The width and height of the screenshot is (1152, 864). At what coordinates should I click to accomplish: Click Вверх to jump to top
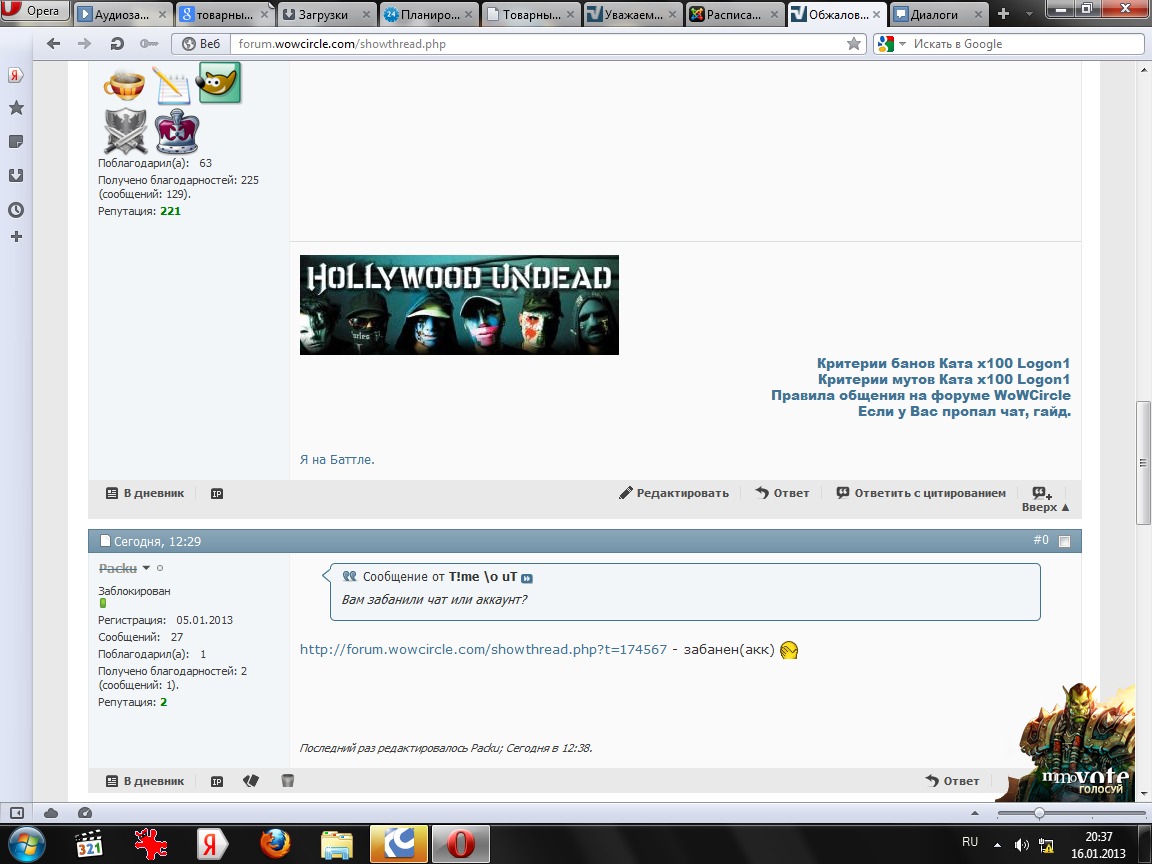coord(1045,507)
